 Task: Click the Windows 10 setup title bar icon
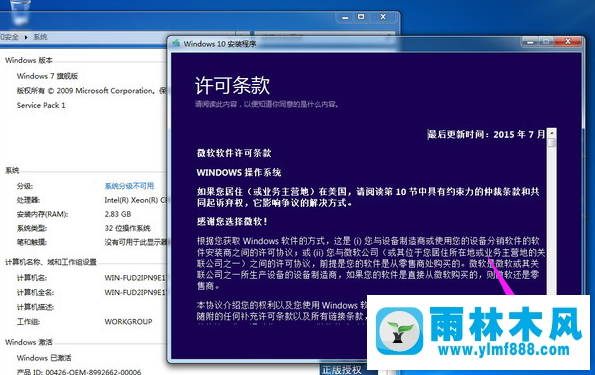(176, 43)
